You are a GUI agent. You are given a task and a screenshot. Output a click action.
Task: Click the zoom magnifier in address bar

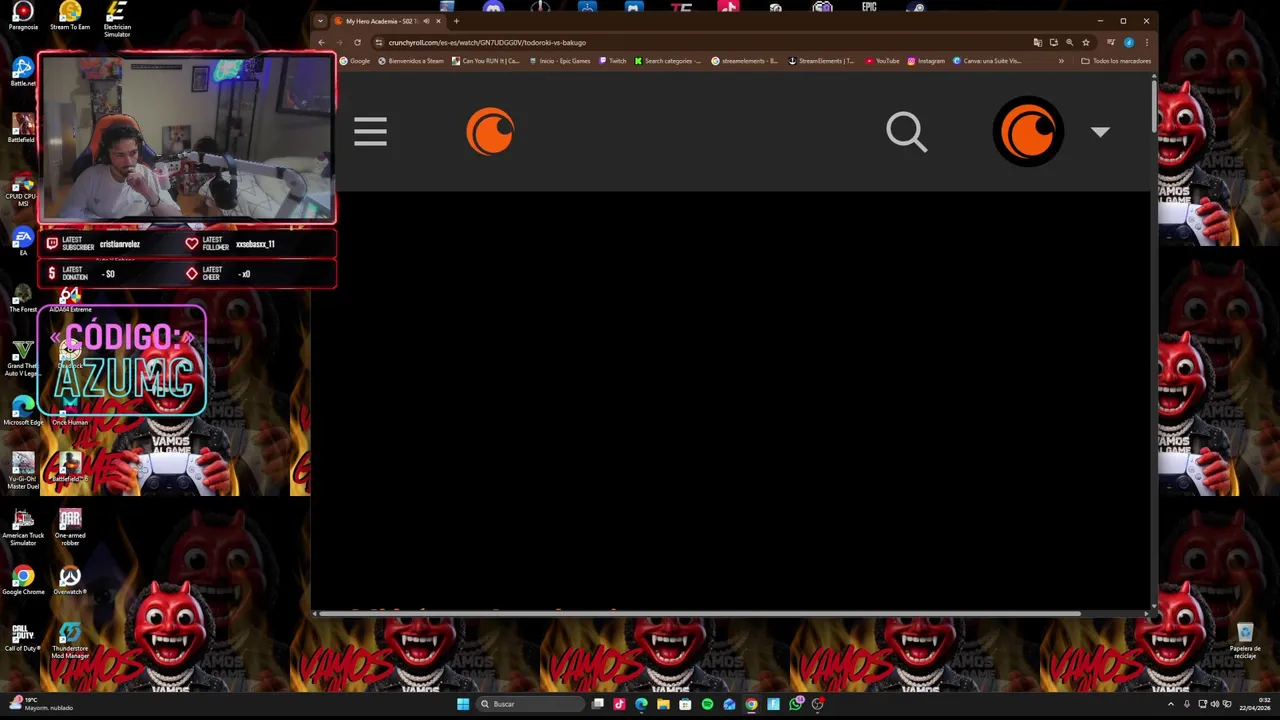point(1069,42)
